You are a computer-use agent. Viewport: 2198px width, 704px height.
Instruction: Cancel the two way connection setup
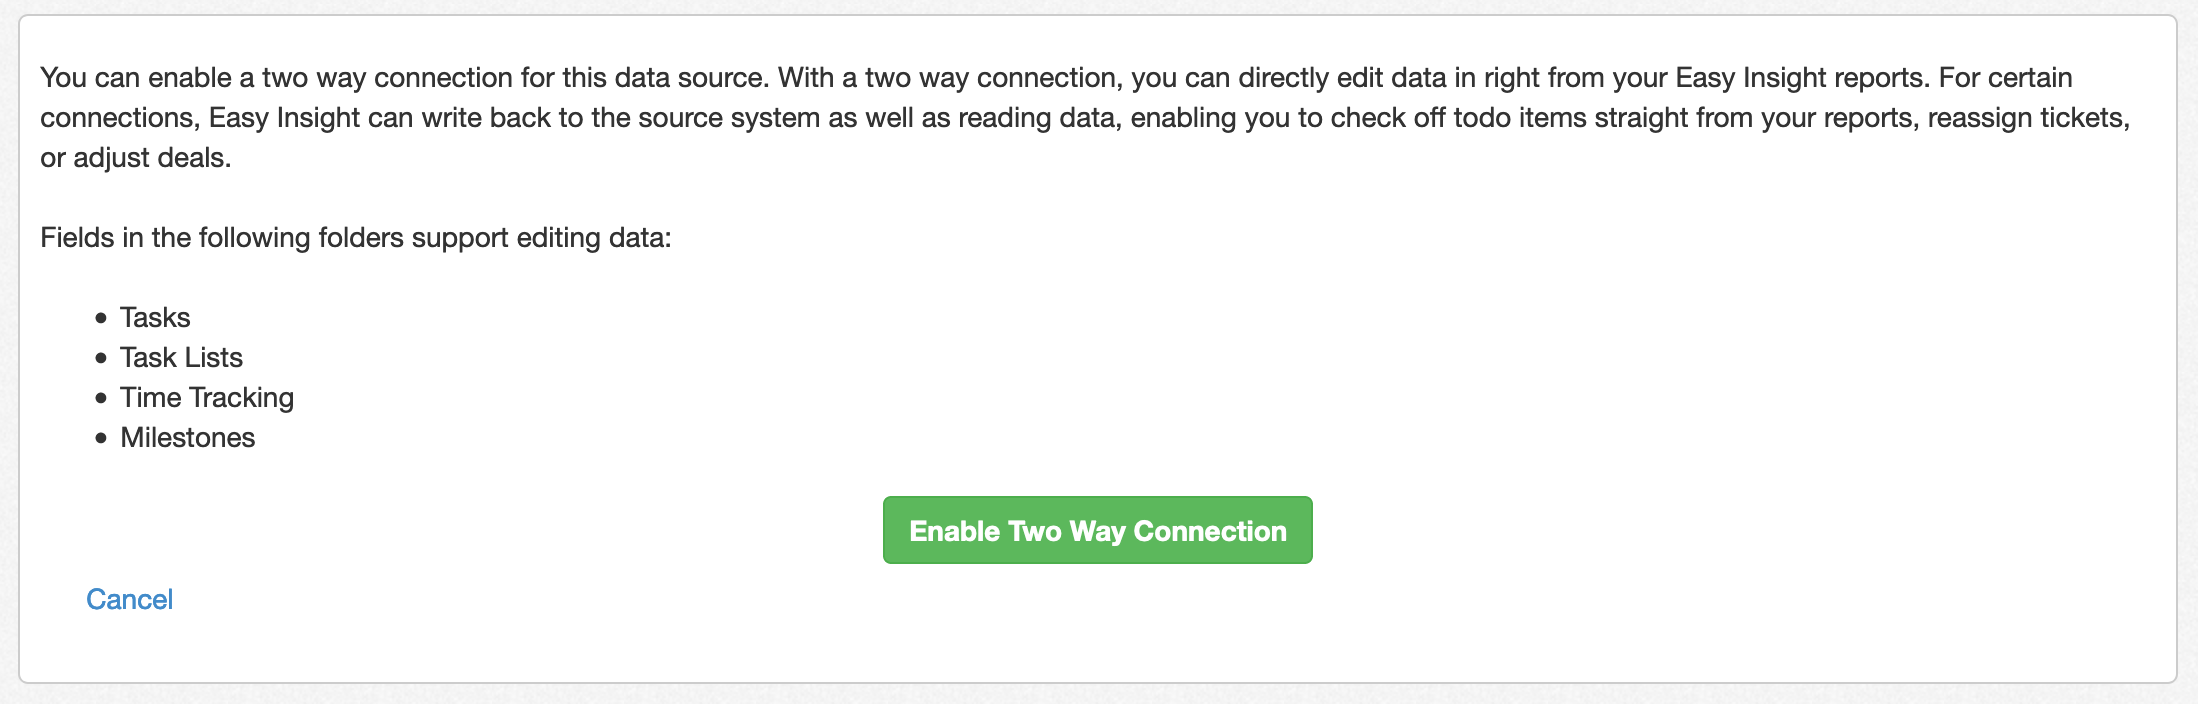coord(129,599)
